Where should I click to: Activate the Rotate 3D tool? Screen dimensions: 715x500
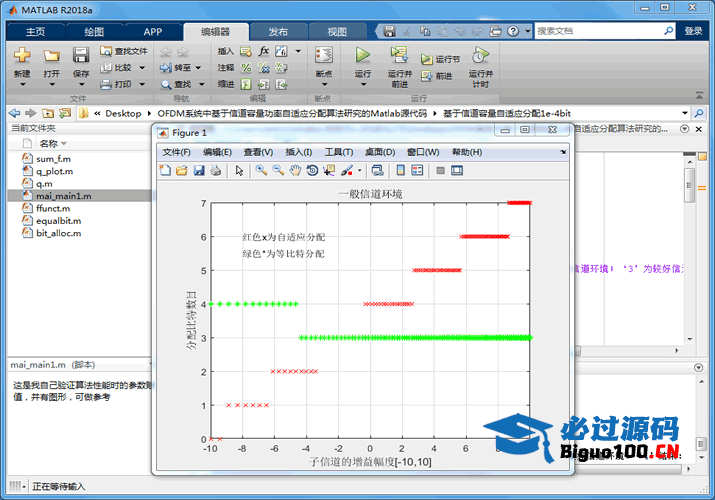(x=312, y=171)
